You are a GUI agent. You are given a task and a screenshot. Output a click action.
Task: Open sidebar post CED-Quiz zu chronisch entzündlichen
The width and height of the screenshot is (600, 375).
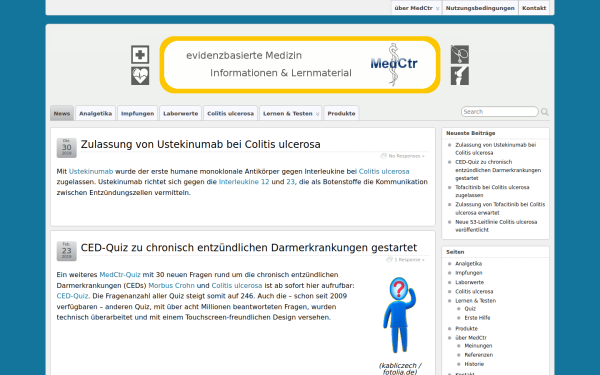(498, 170)
